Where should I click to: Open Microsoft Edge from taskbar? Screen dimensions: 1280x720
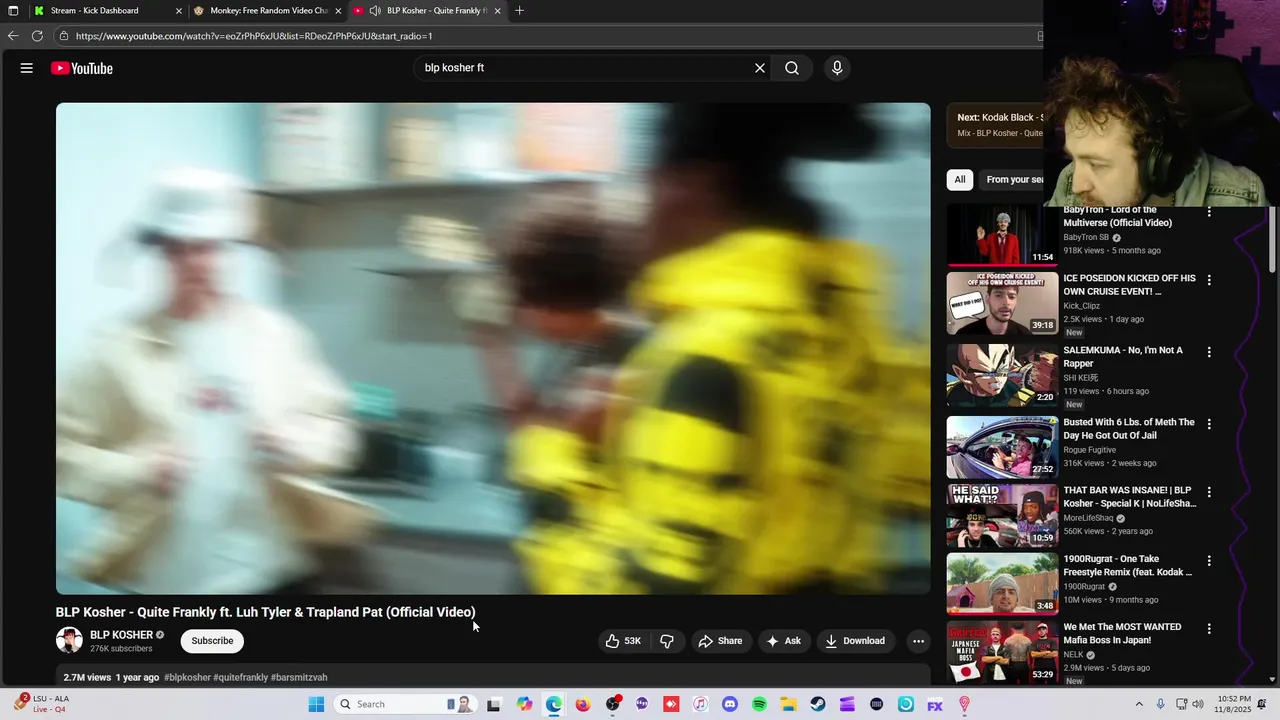554,704
